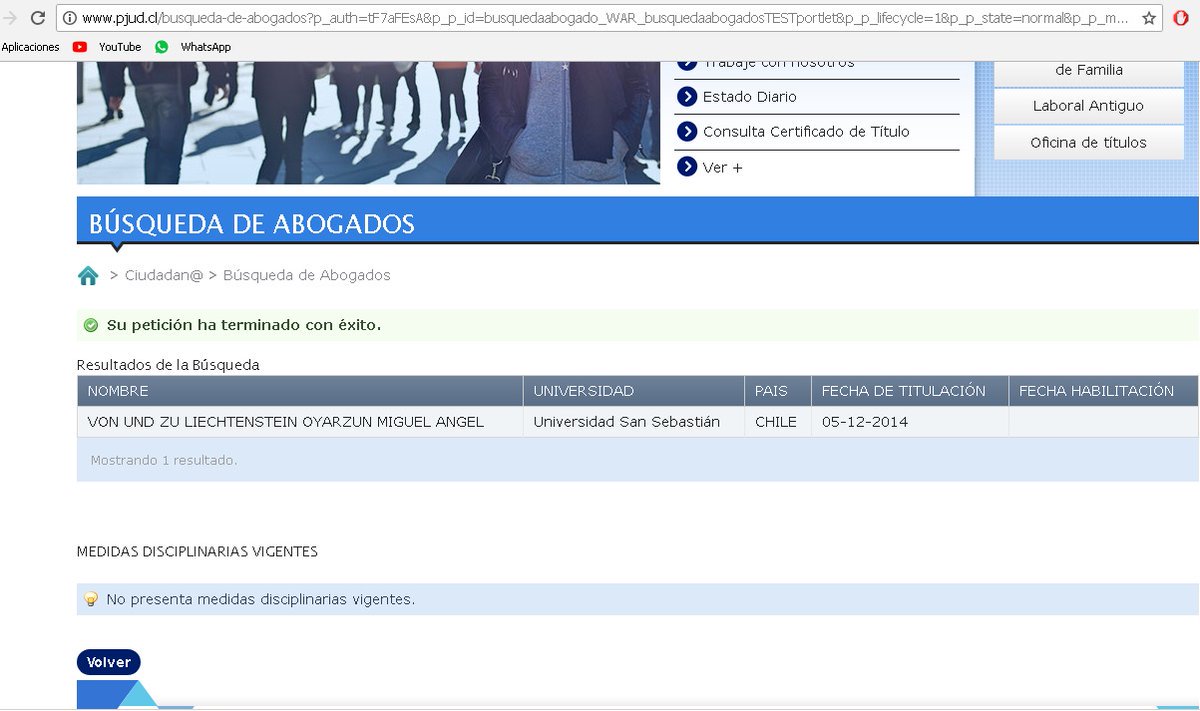
Task: Click the arrow icon beside Ver +
Action: [x=687, y=166]
